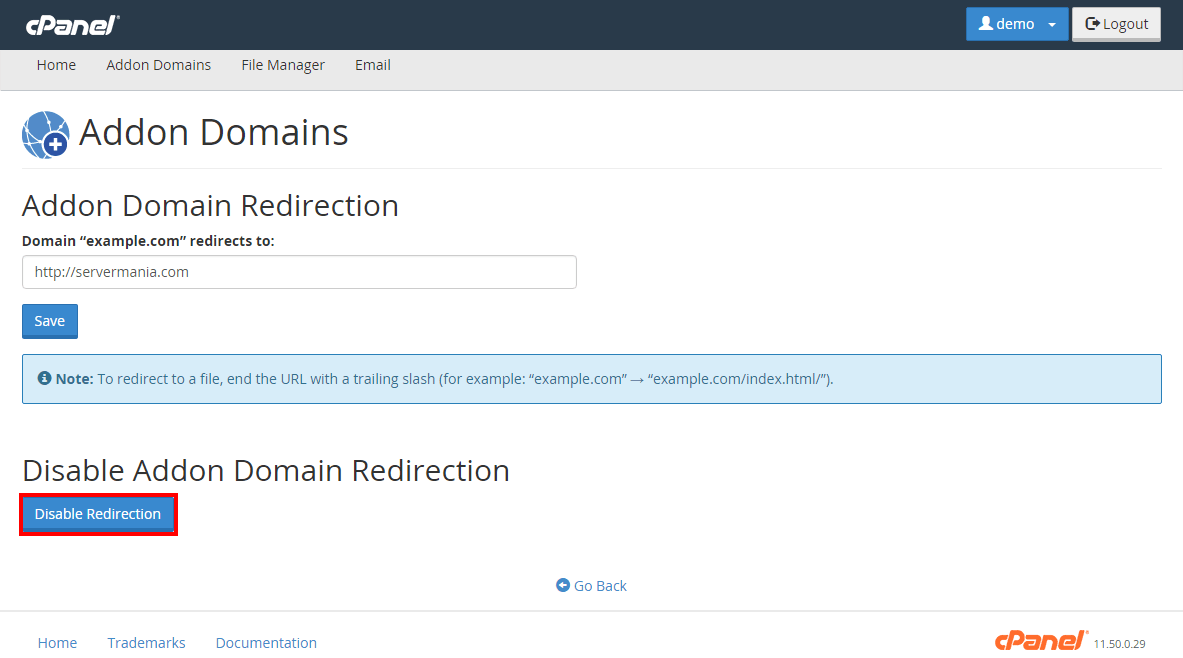Open the Home navigation item
This screenshot has width=1183, height=658.
point(57,65)
